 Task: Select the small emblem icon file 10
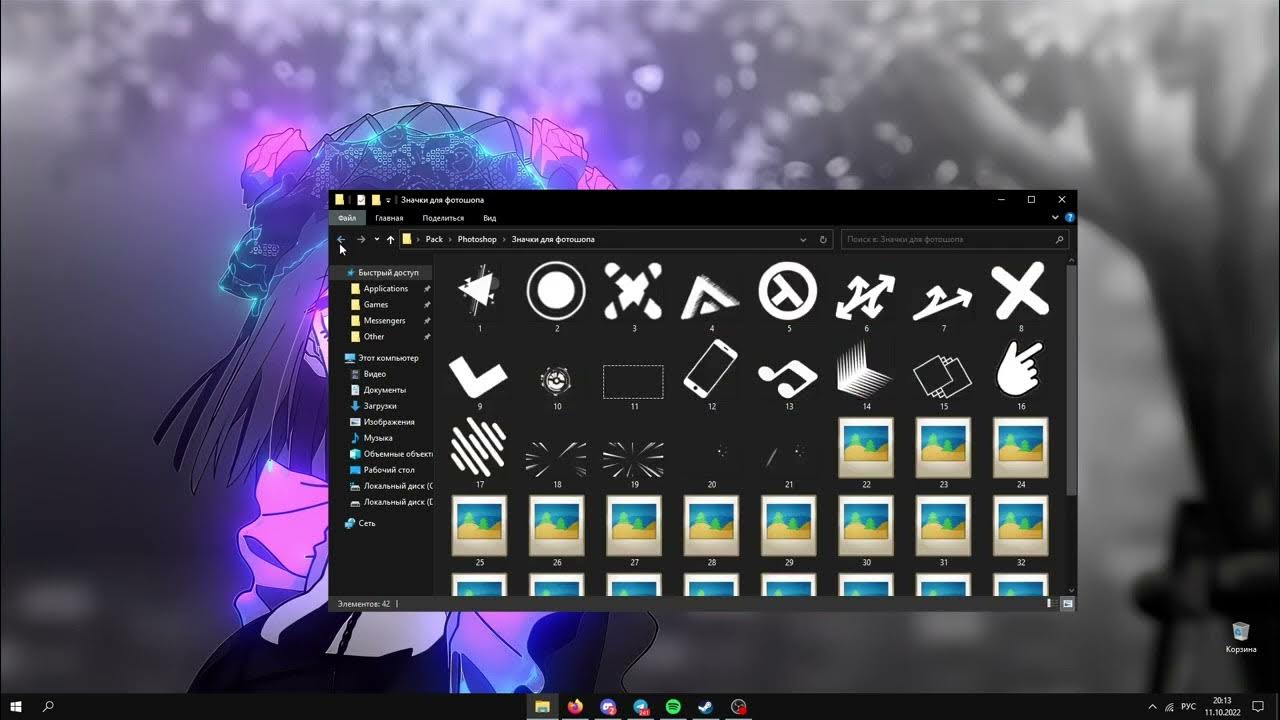click(x=557, y=379)
